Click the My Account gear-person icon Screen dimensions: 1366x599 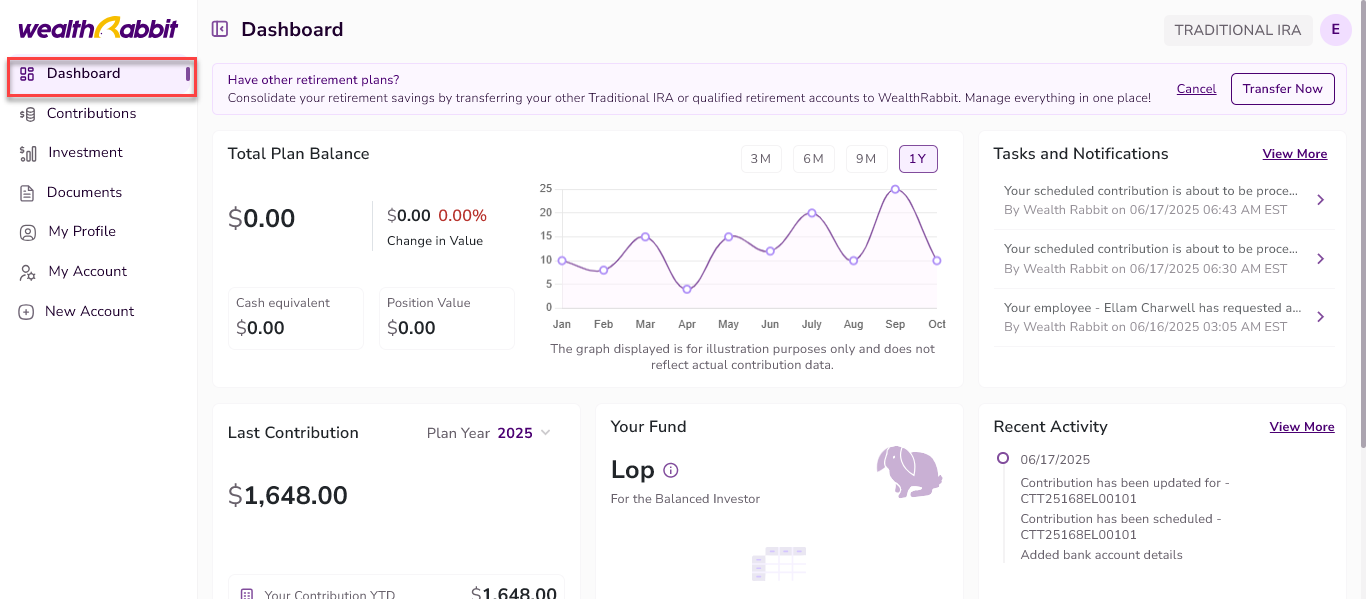pyautogui.click(x=27, y=272)
